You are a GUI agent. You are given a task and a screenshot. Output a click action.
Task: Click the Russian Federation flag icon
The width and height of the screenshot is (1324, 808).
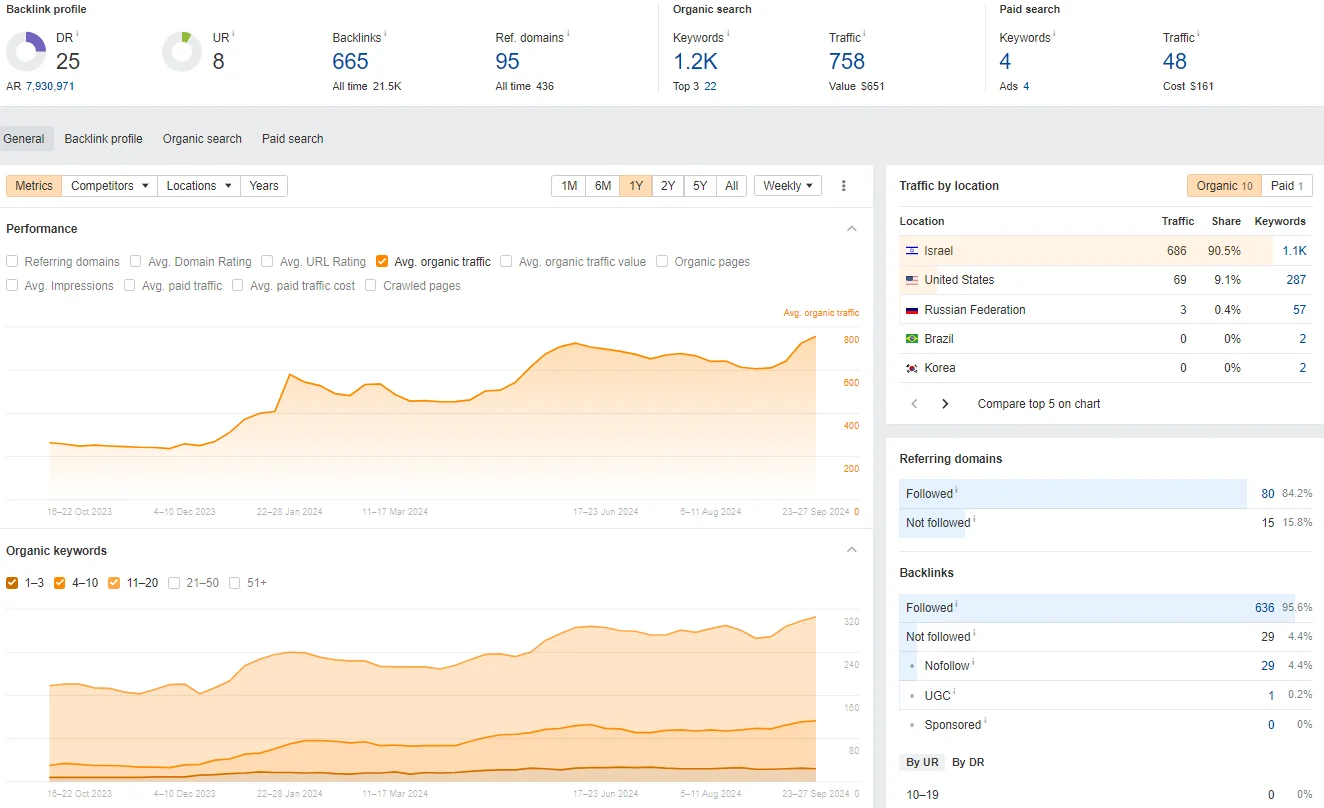coord(912,310)
